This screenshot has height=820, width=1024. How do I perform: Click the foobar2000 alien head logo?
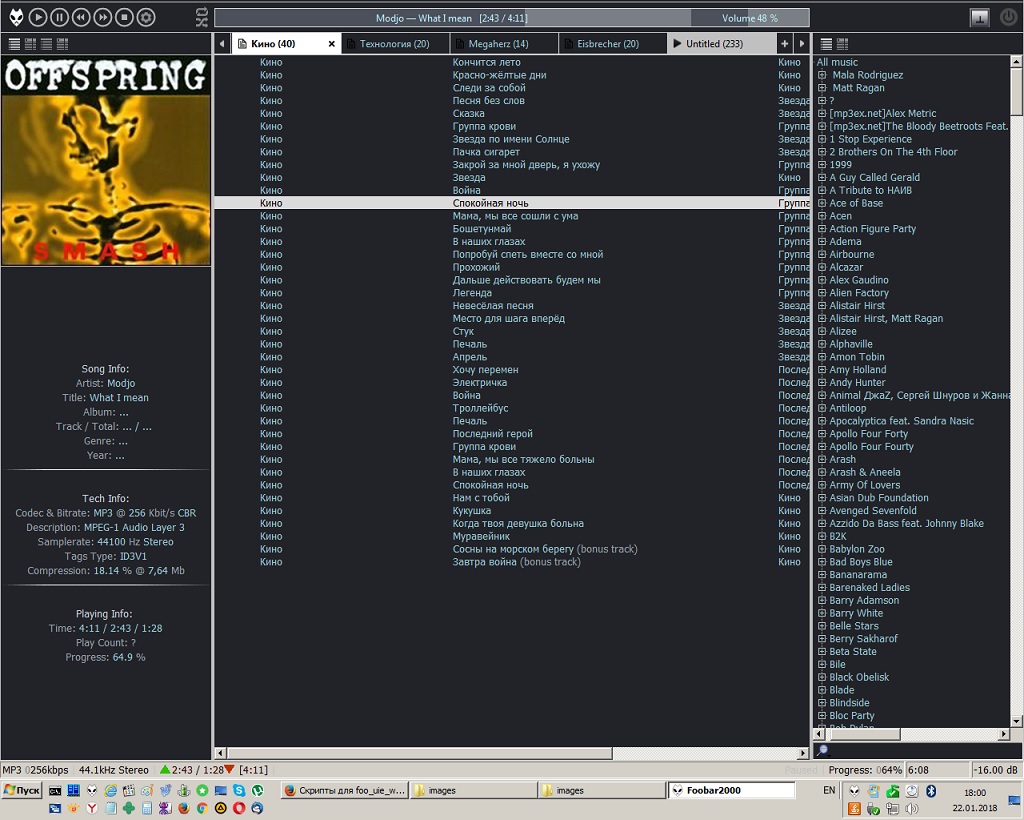(14, 17)
